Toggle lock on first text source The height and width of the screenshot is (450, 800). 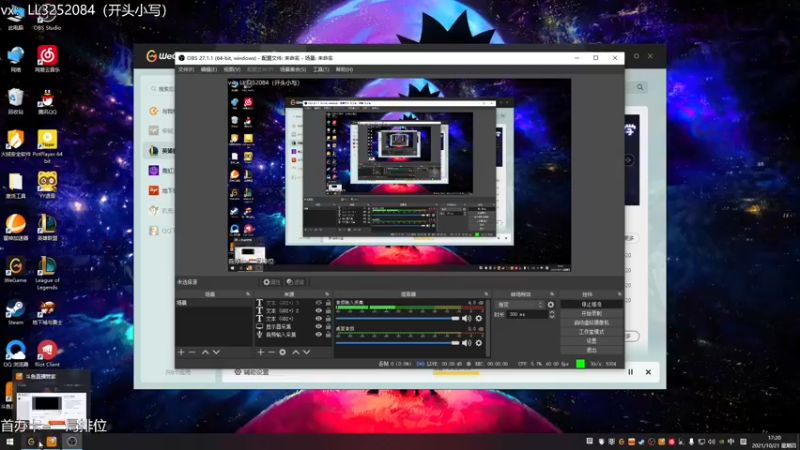[x=328, y=303]
